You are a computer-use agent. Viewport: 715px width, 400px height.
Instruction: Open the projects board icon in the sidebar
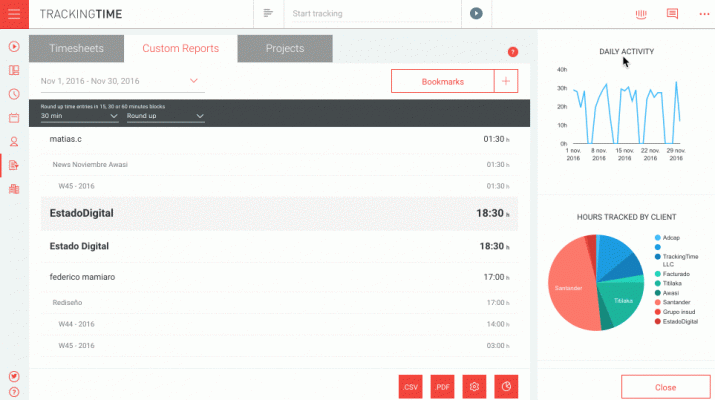coord(14,70)
